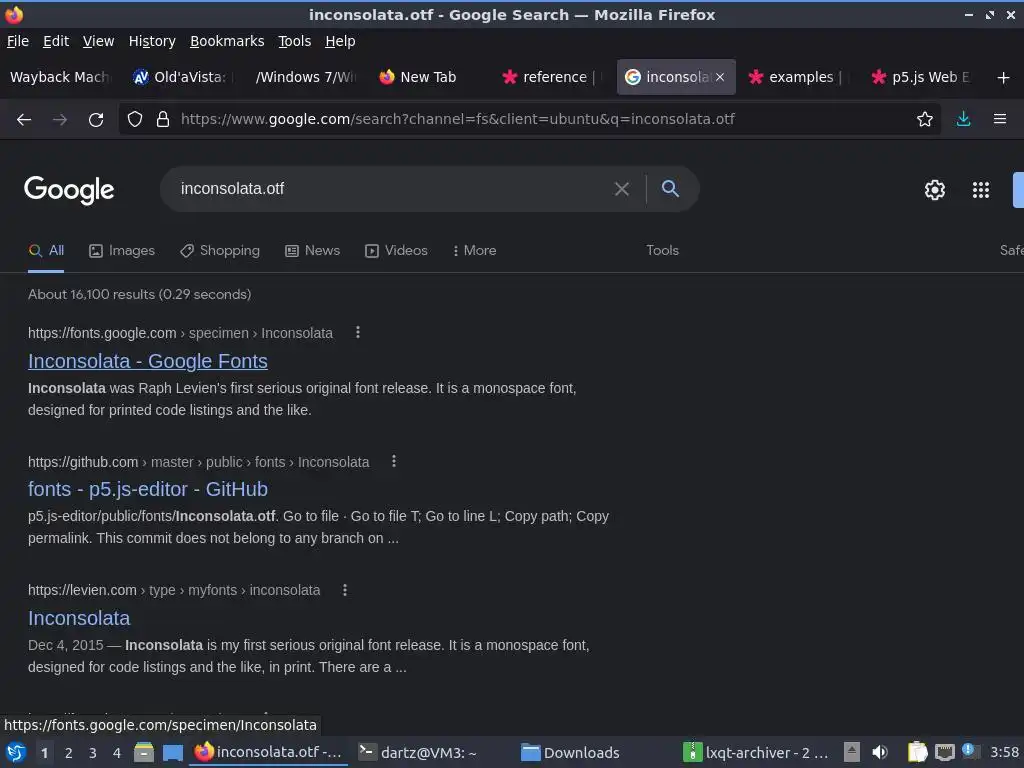Open the LXQt application menu icon
1024x768 pixels.
(16, 752)
